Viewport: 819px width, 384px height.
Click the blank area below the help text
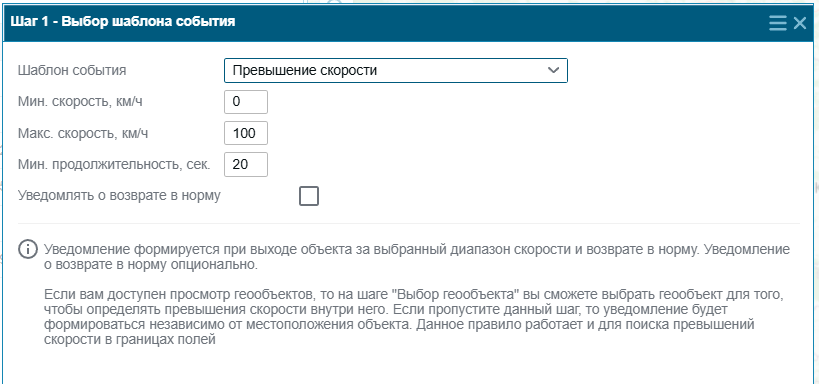coord(409,367)
